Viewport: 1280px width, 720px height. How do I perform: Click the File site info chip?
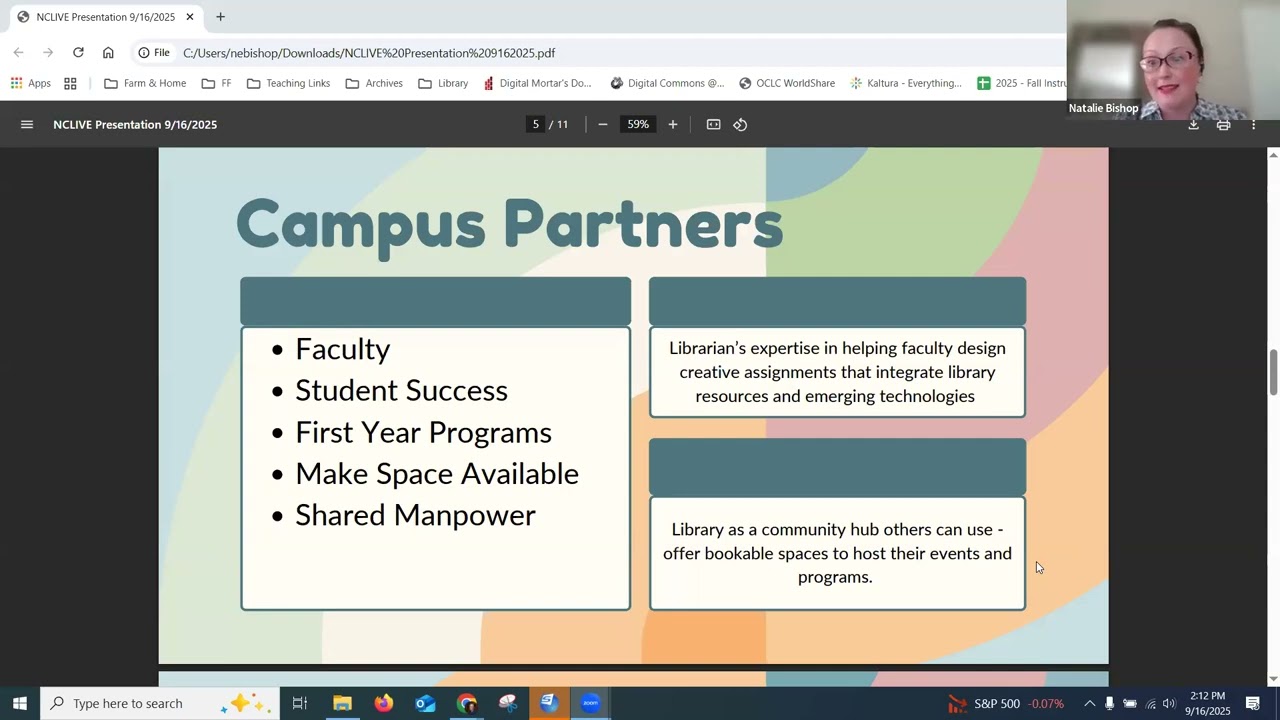click(x=154, y=53)
